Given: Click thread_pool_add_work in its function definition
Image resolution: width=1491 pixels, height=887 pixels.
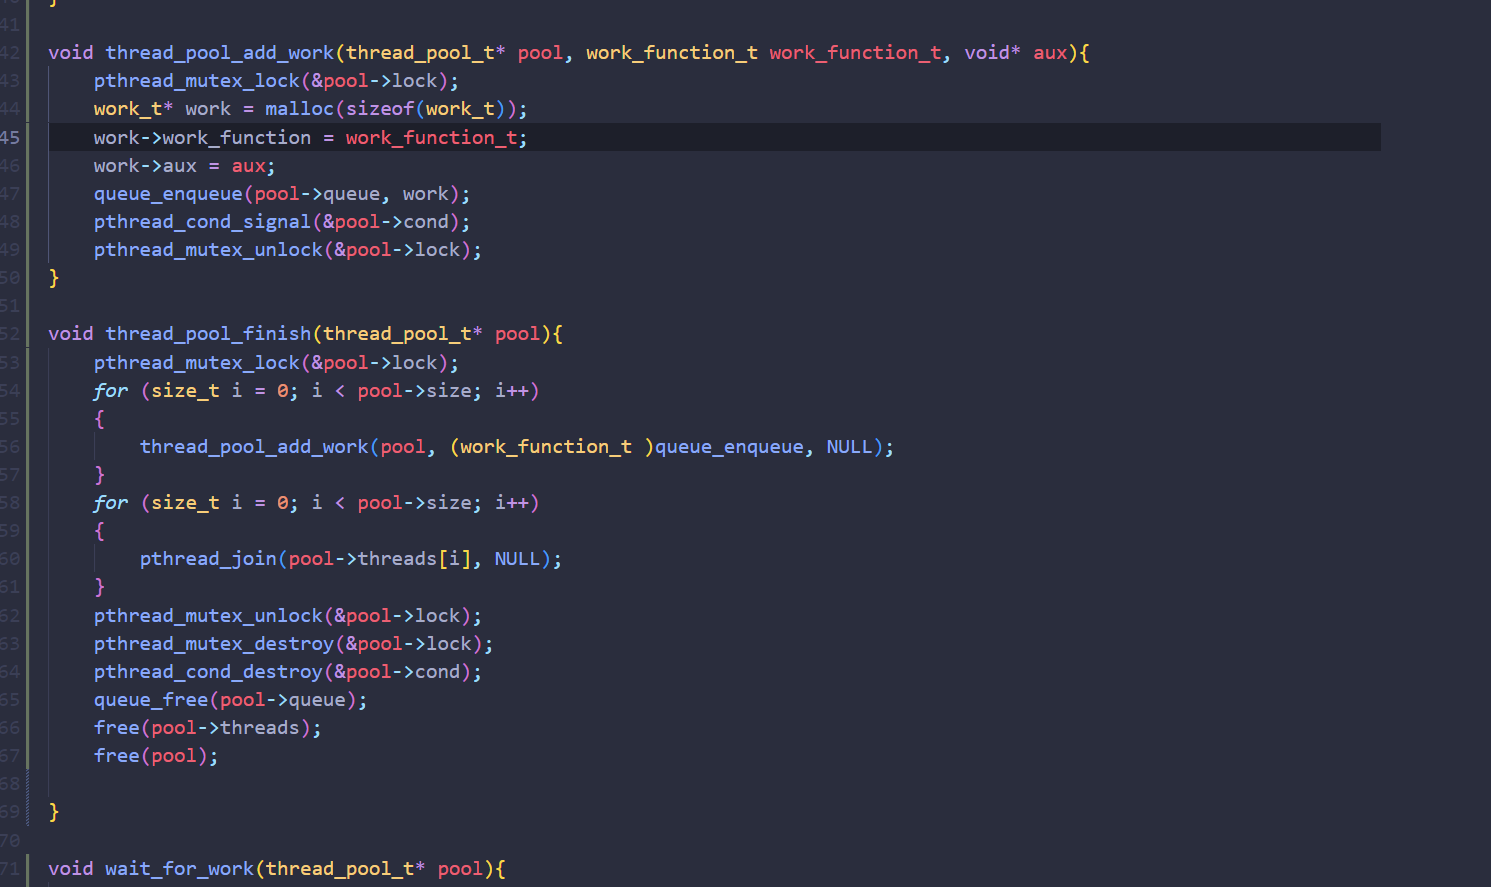Looking at the screenshot, I should tap(219, 53).
